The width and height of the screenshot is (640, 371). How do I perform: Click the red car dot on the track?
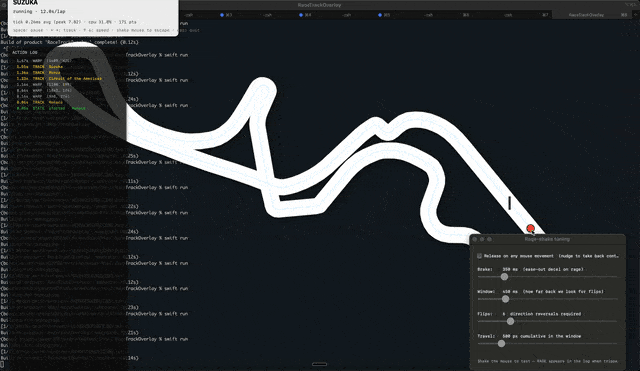[x=530, y=229]
